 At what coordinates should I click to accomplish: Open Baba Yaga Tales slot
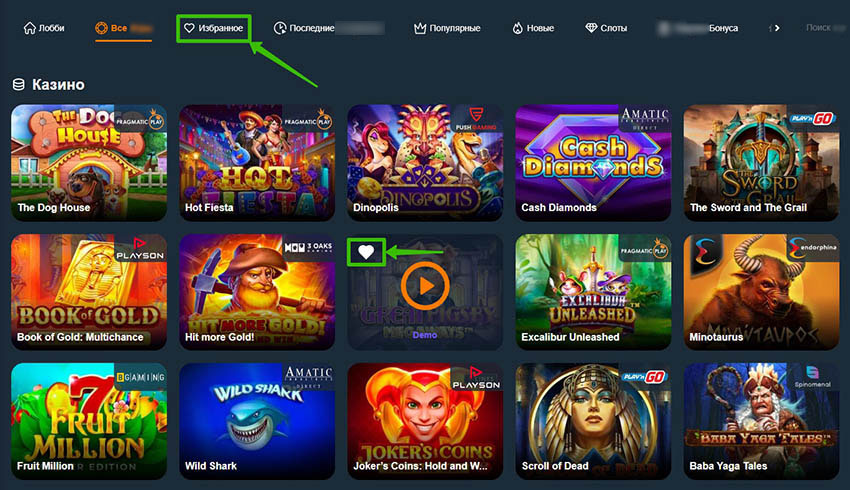[x=761, y=421]
